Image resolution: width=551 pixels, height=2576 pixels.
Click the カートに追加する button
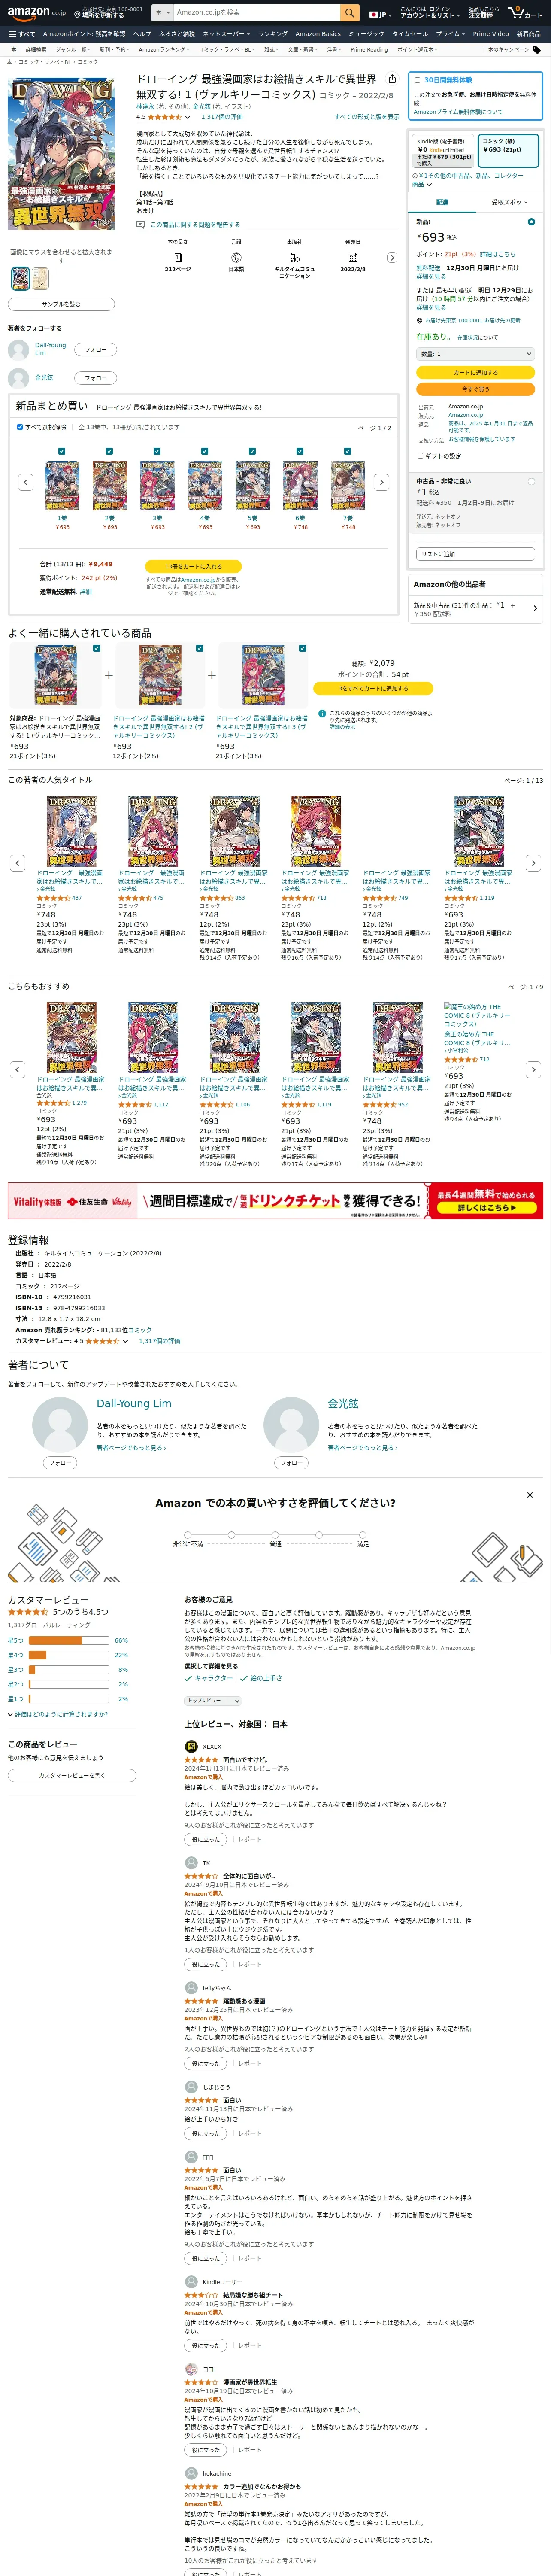[476, 372]
